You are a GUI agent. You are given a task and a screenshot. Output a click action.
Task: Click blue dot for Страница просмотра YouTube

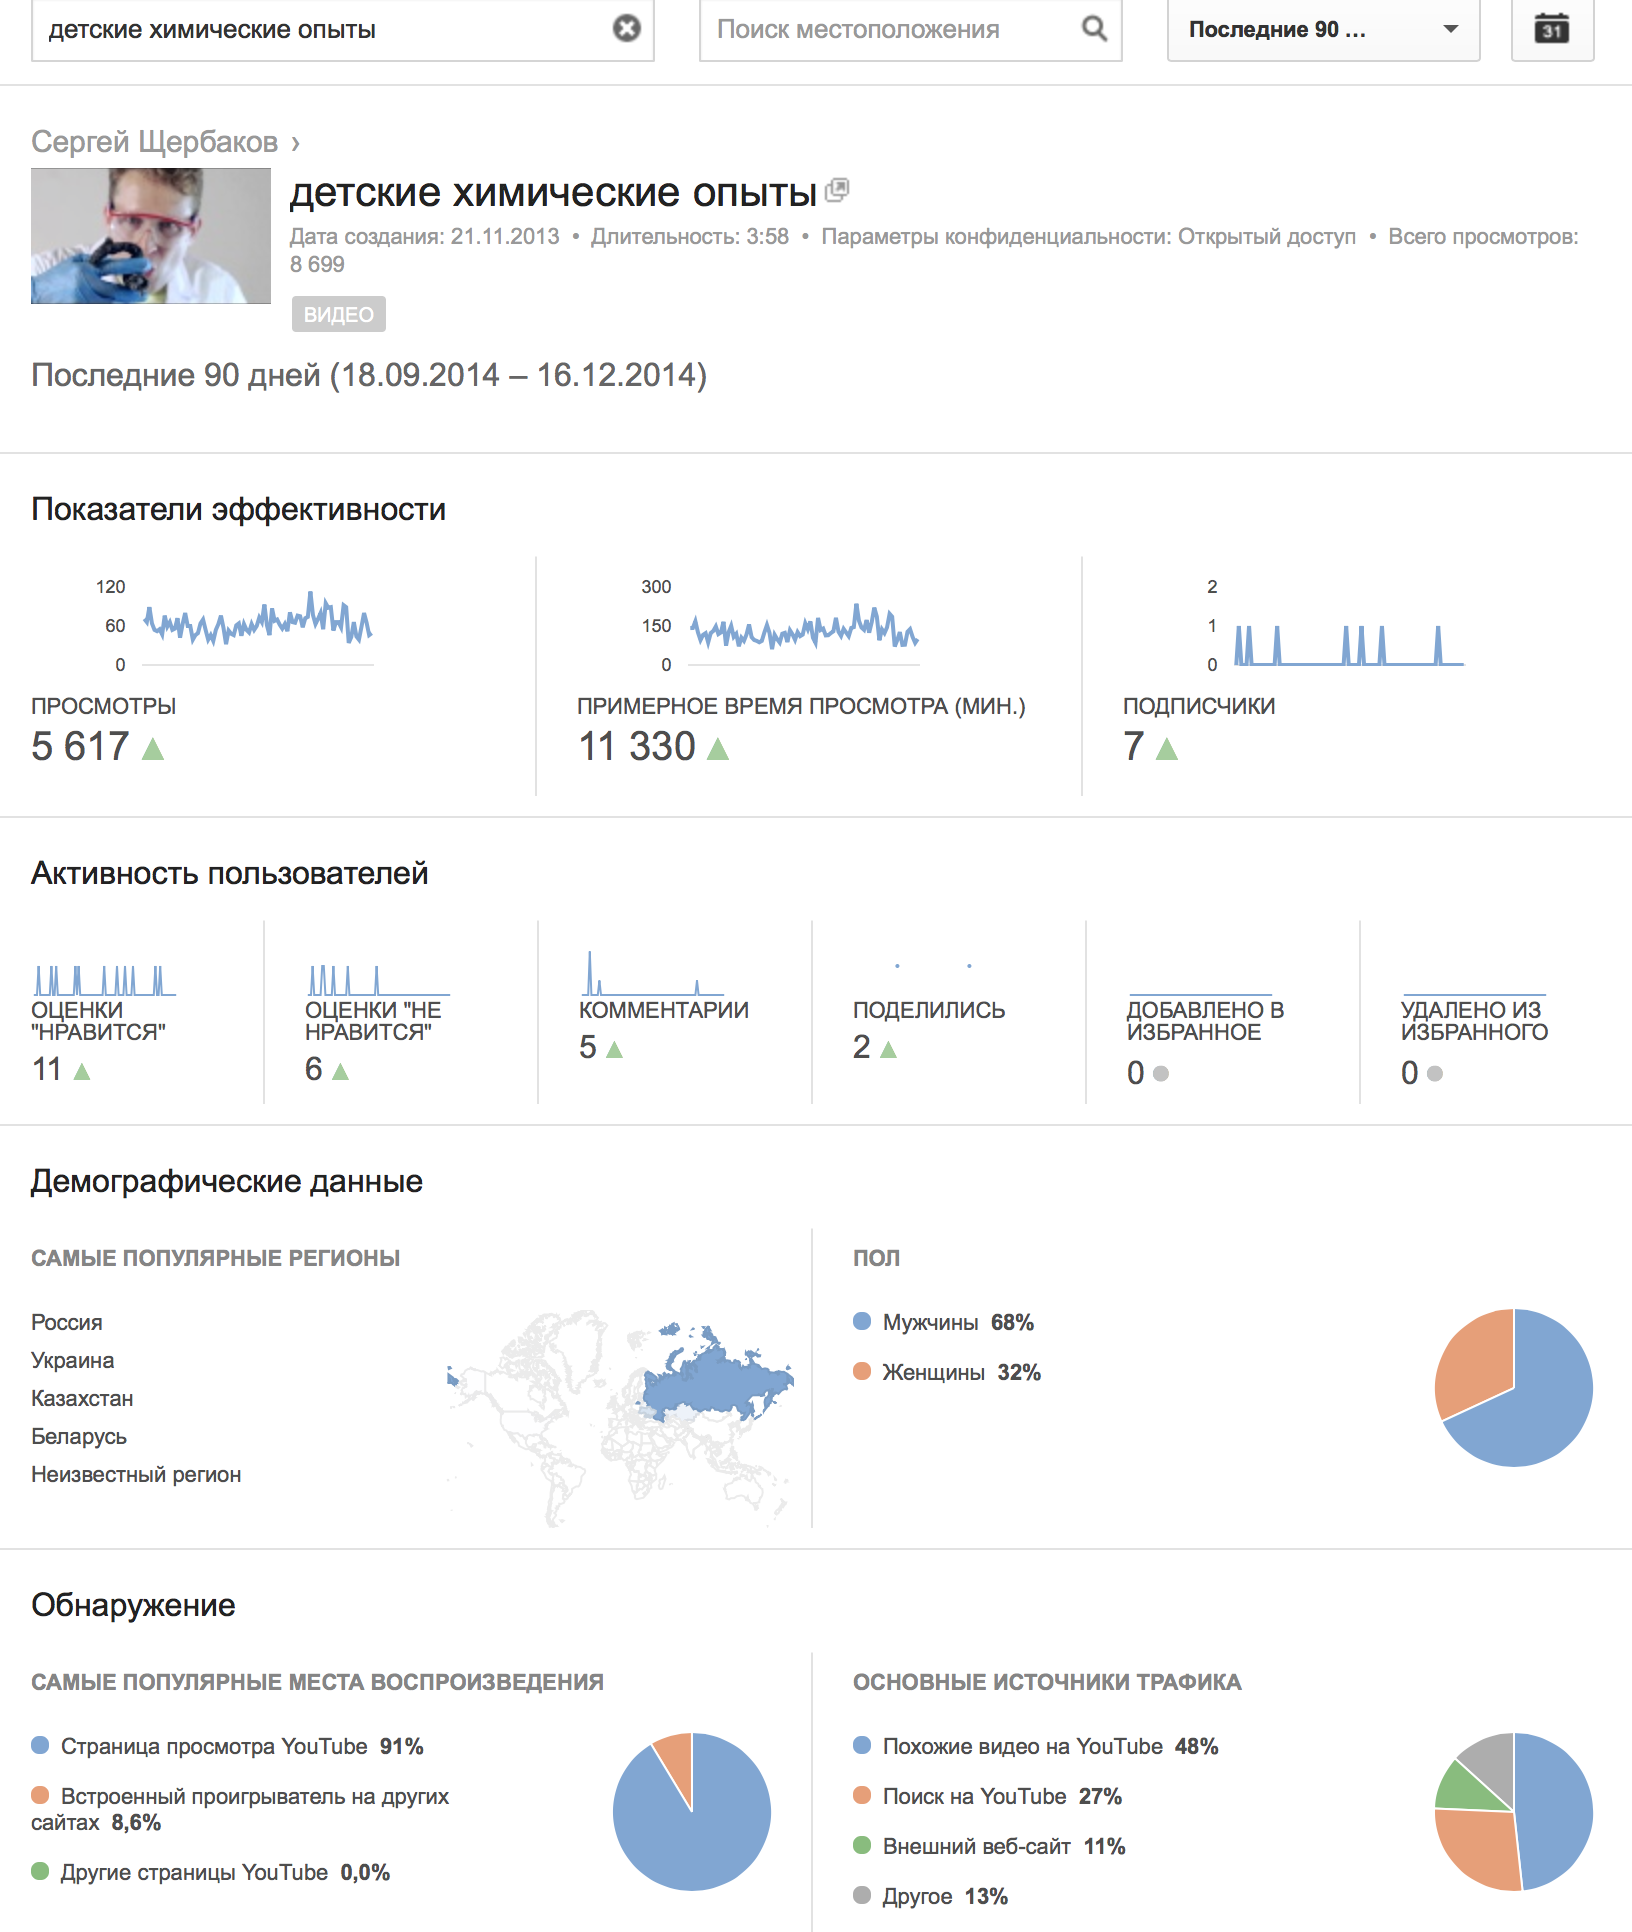(40, 1745)
